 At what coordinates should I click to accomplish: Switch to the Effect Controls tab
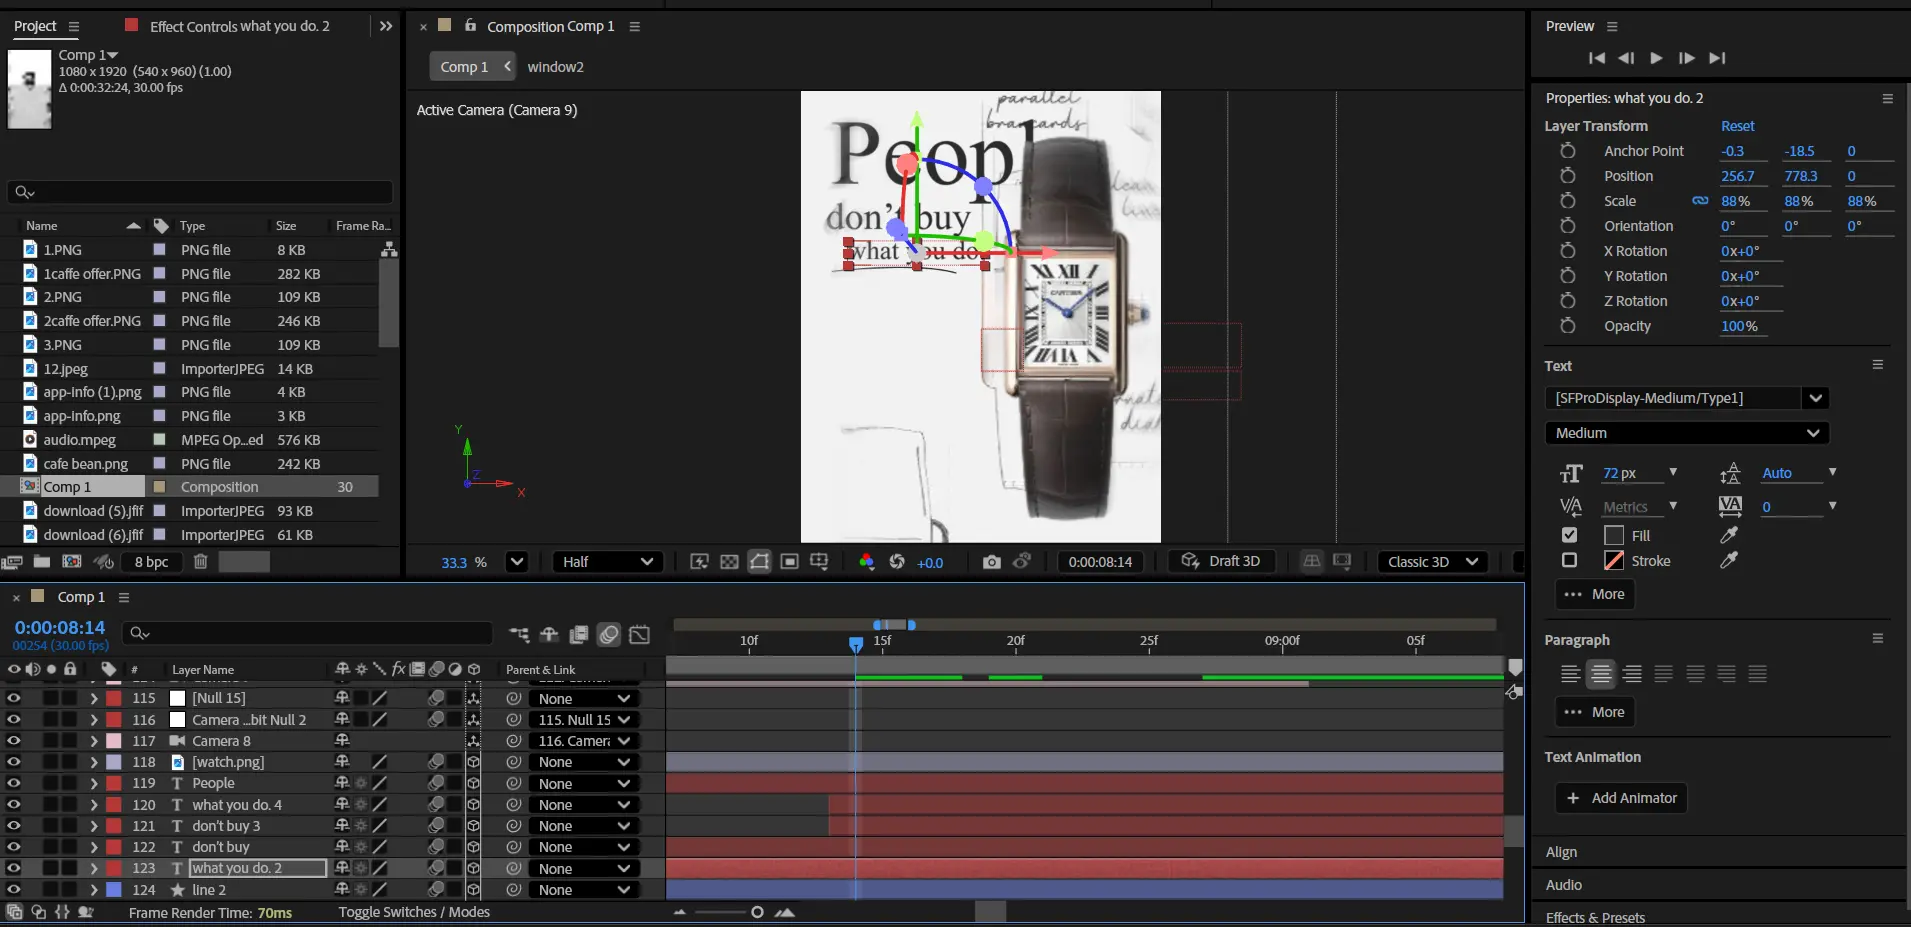[239, 26]
